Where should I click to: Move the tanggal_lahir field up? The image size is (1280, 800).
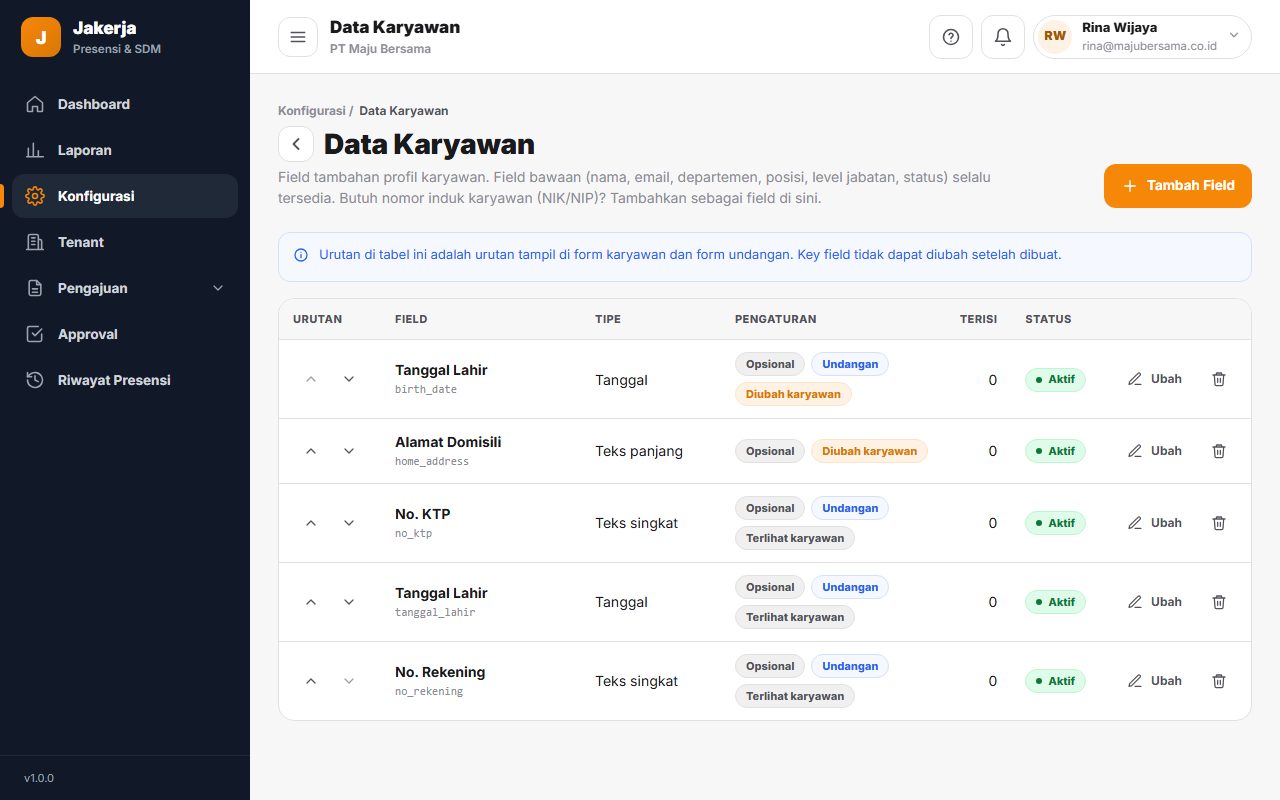[311, 602]
